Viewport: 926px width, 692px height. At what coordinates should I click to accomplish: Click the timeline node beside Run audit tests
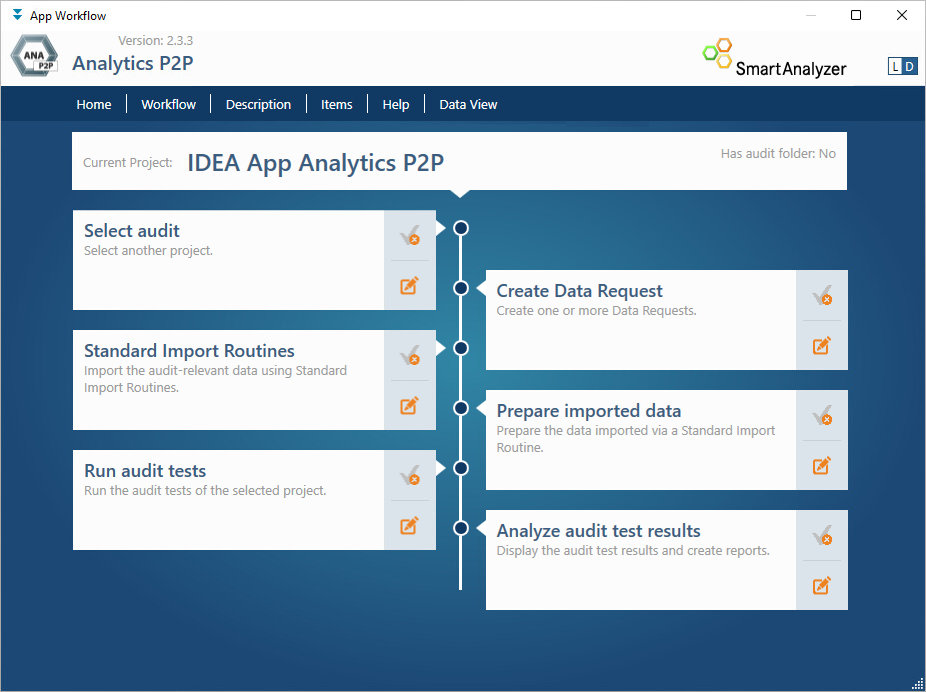pos(461,468)
